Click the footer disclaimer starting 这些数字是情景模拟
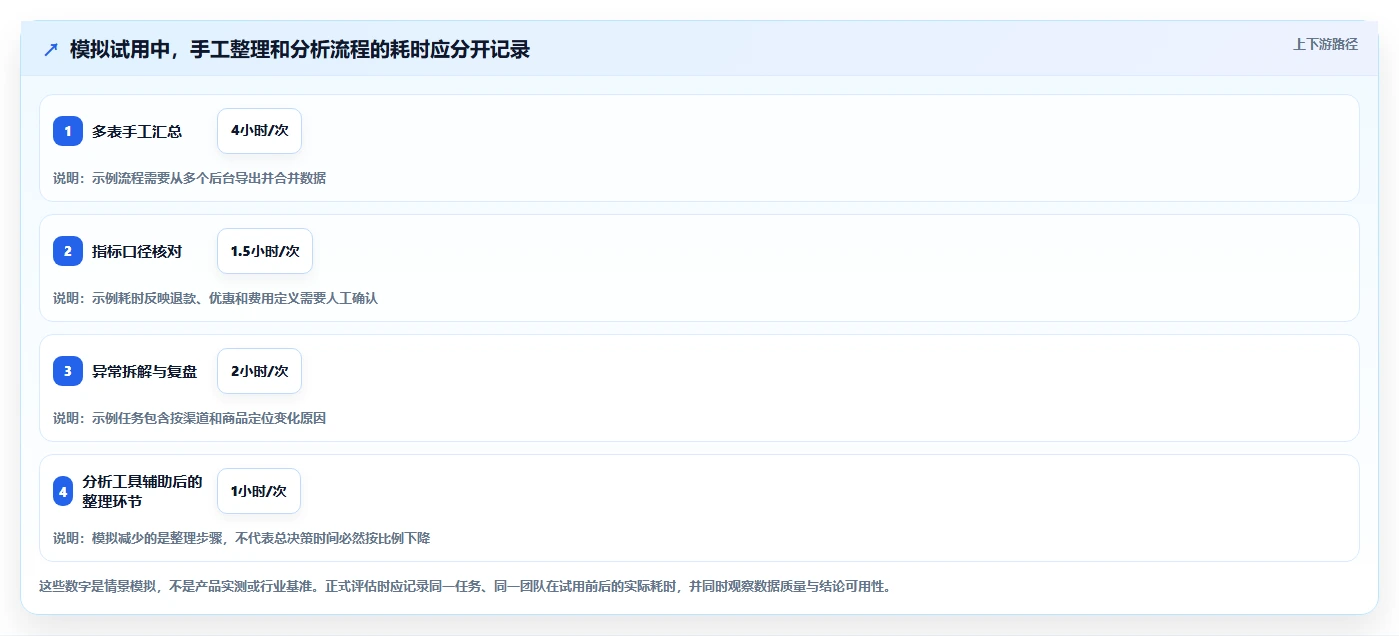Image resolution: width=1399 pixels, height=636 pixels. [464, 586]
